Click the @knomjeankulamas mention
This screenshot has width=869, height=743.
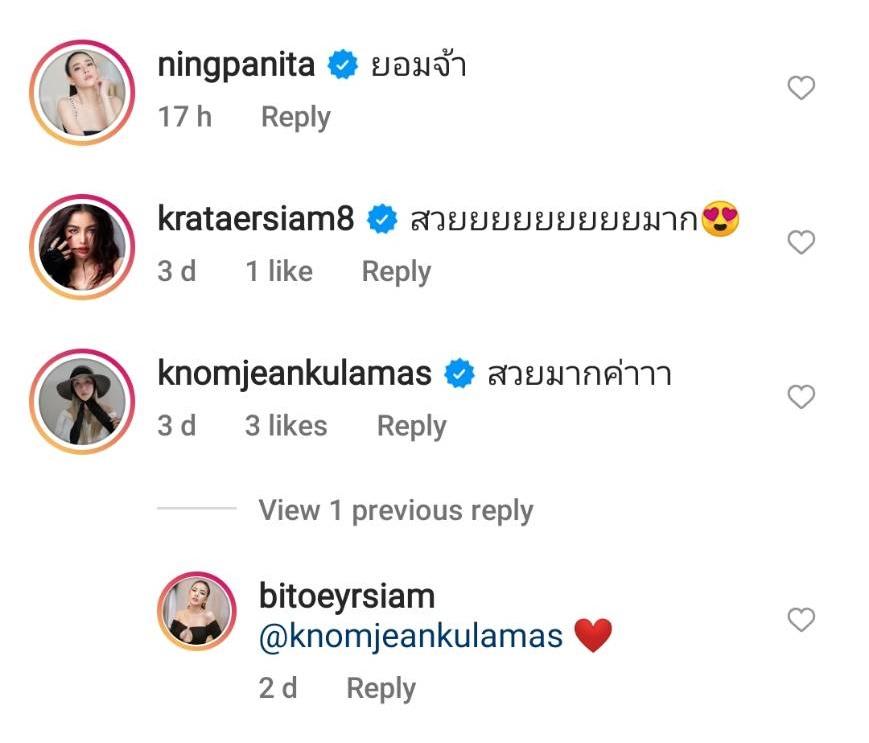point(411,636)
